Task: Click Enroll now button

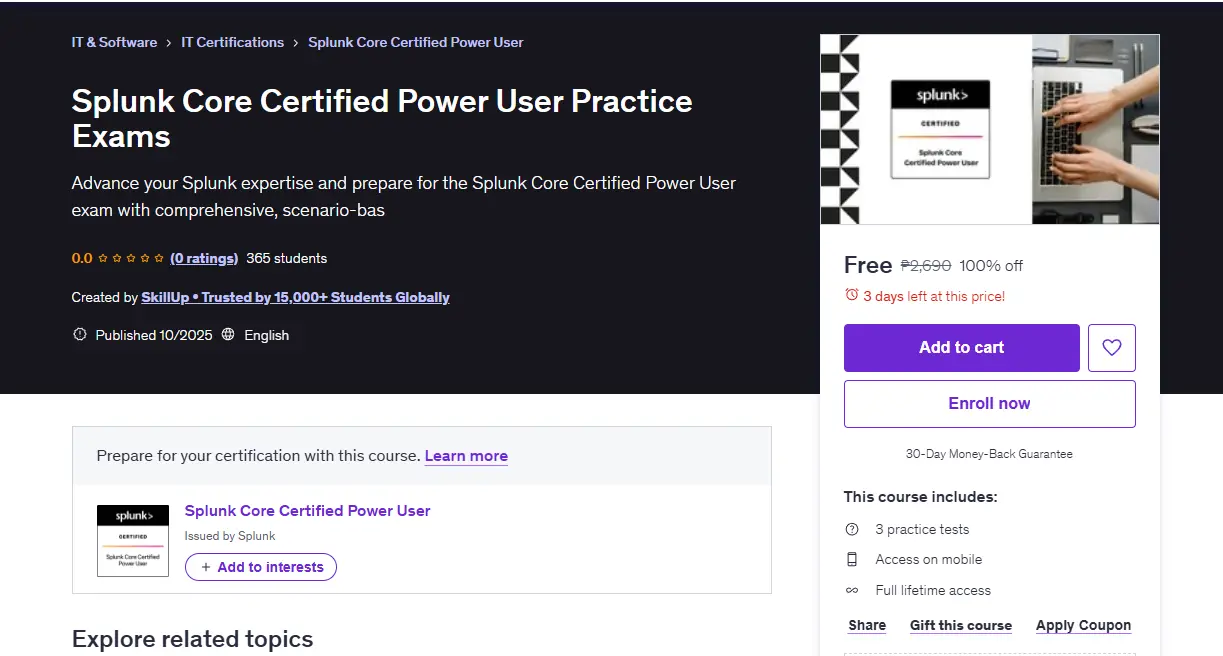Action: click(990, 404)
